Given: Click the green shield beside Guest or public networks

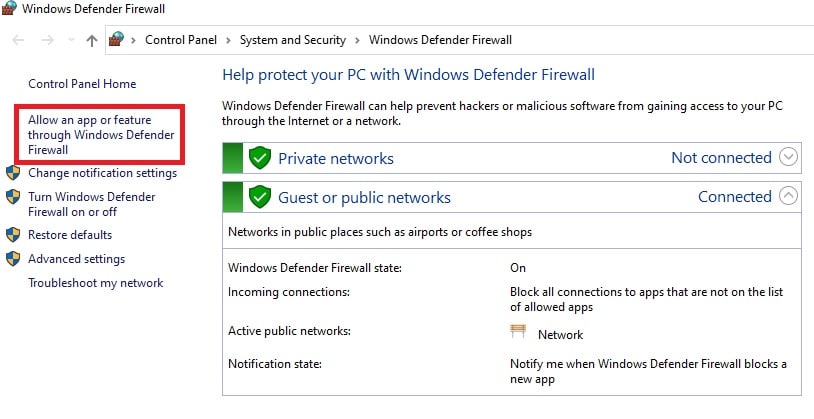Looking at the screenshot, I should pos(260,197).
